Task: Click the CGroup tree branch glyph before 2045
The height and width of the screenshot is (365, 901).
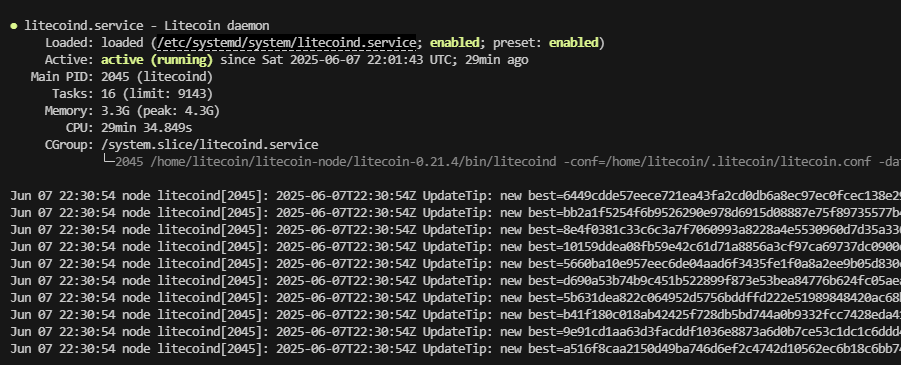Action: [x=108, y=160]
